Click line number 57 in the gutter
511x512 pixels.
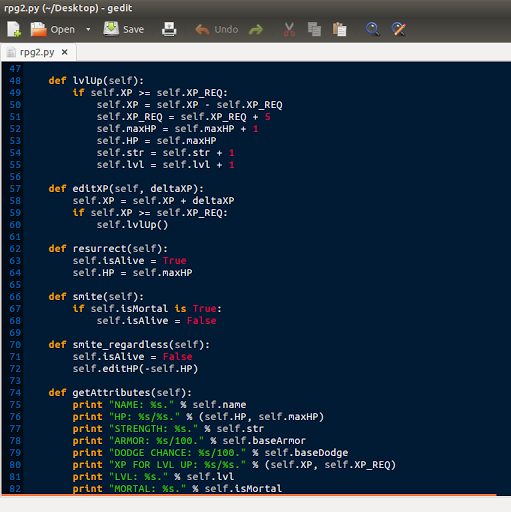tap(15, 189)
